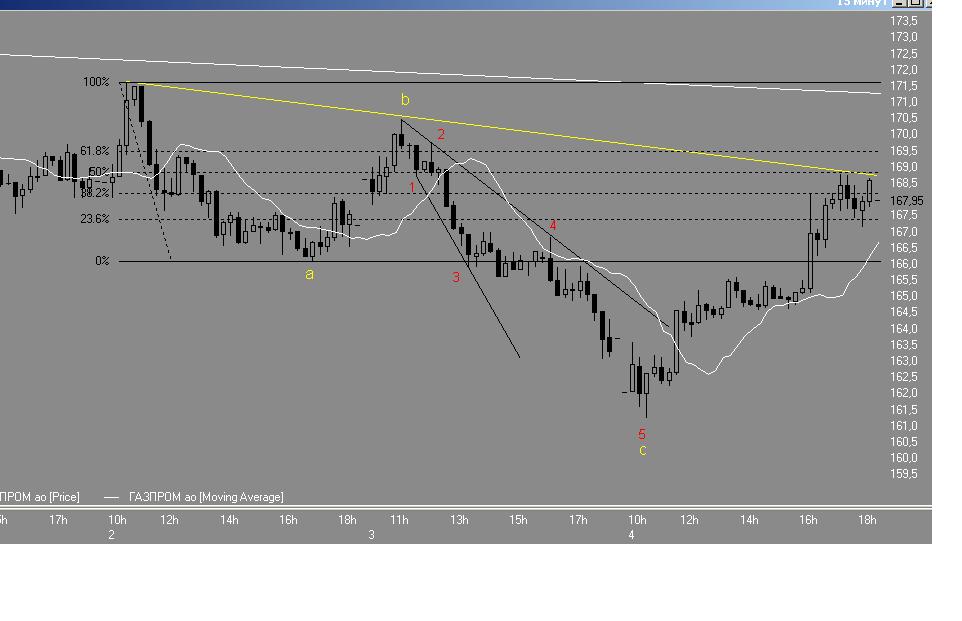Image resolution: width=962 pixels, height=621 pixels.
Task: Click the 164,0 price axis value
Action: (904, 329)
